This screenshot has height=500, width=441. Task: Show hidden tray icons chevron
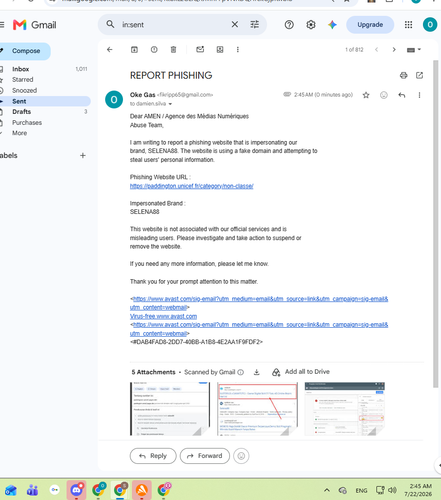pos(327,490)
